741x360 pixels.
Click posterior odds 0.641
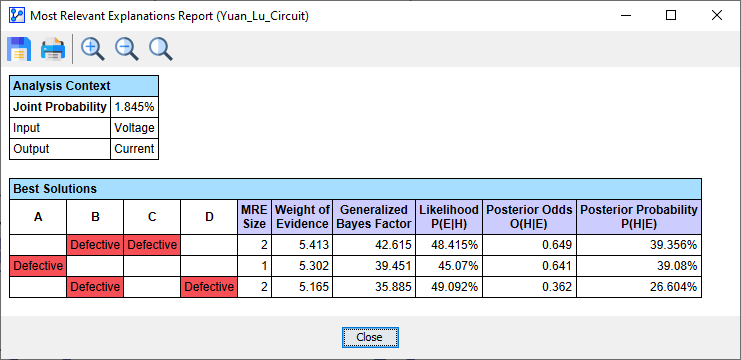(x=529, y=266)
